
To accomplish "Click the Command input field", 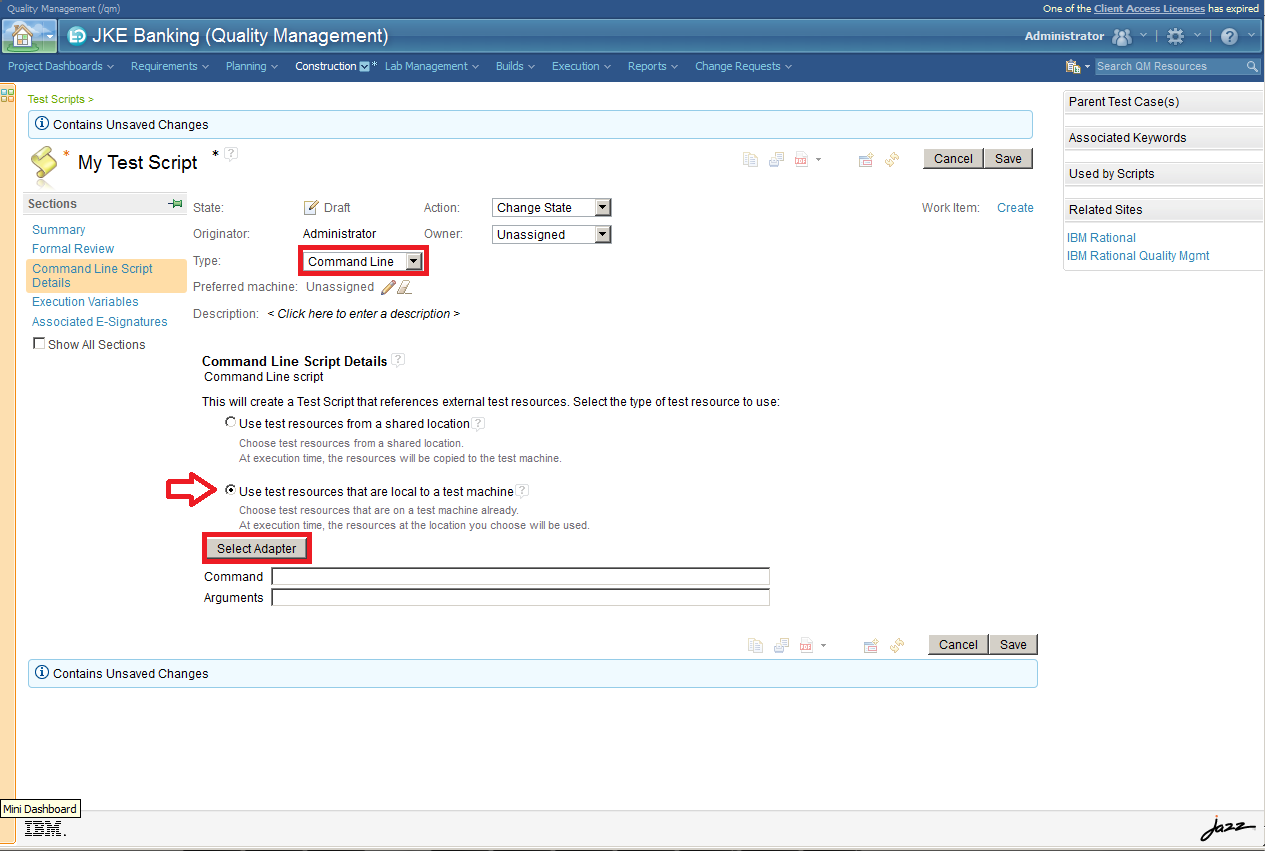I will pyautogui.click(x=521, y=577).
